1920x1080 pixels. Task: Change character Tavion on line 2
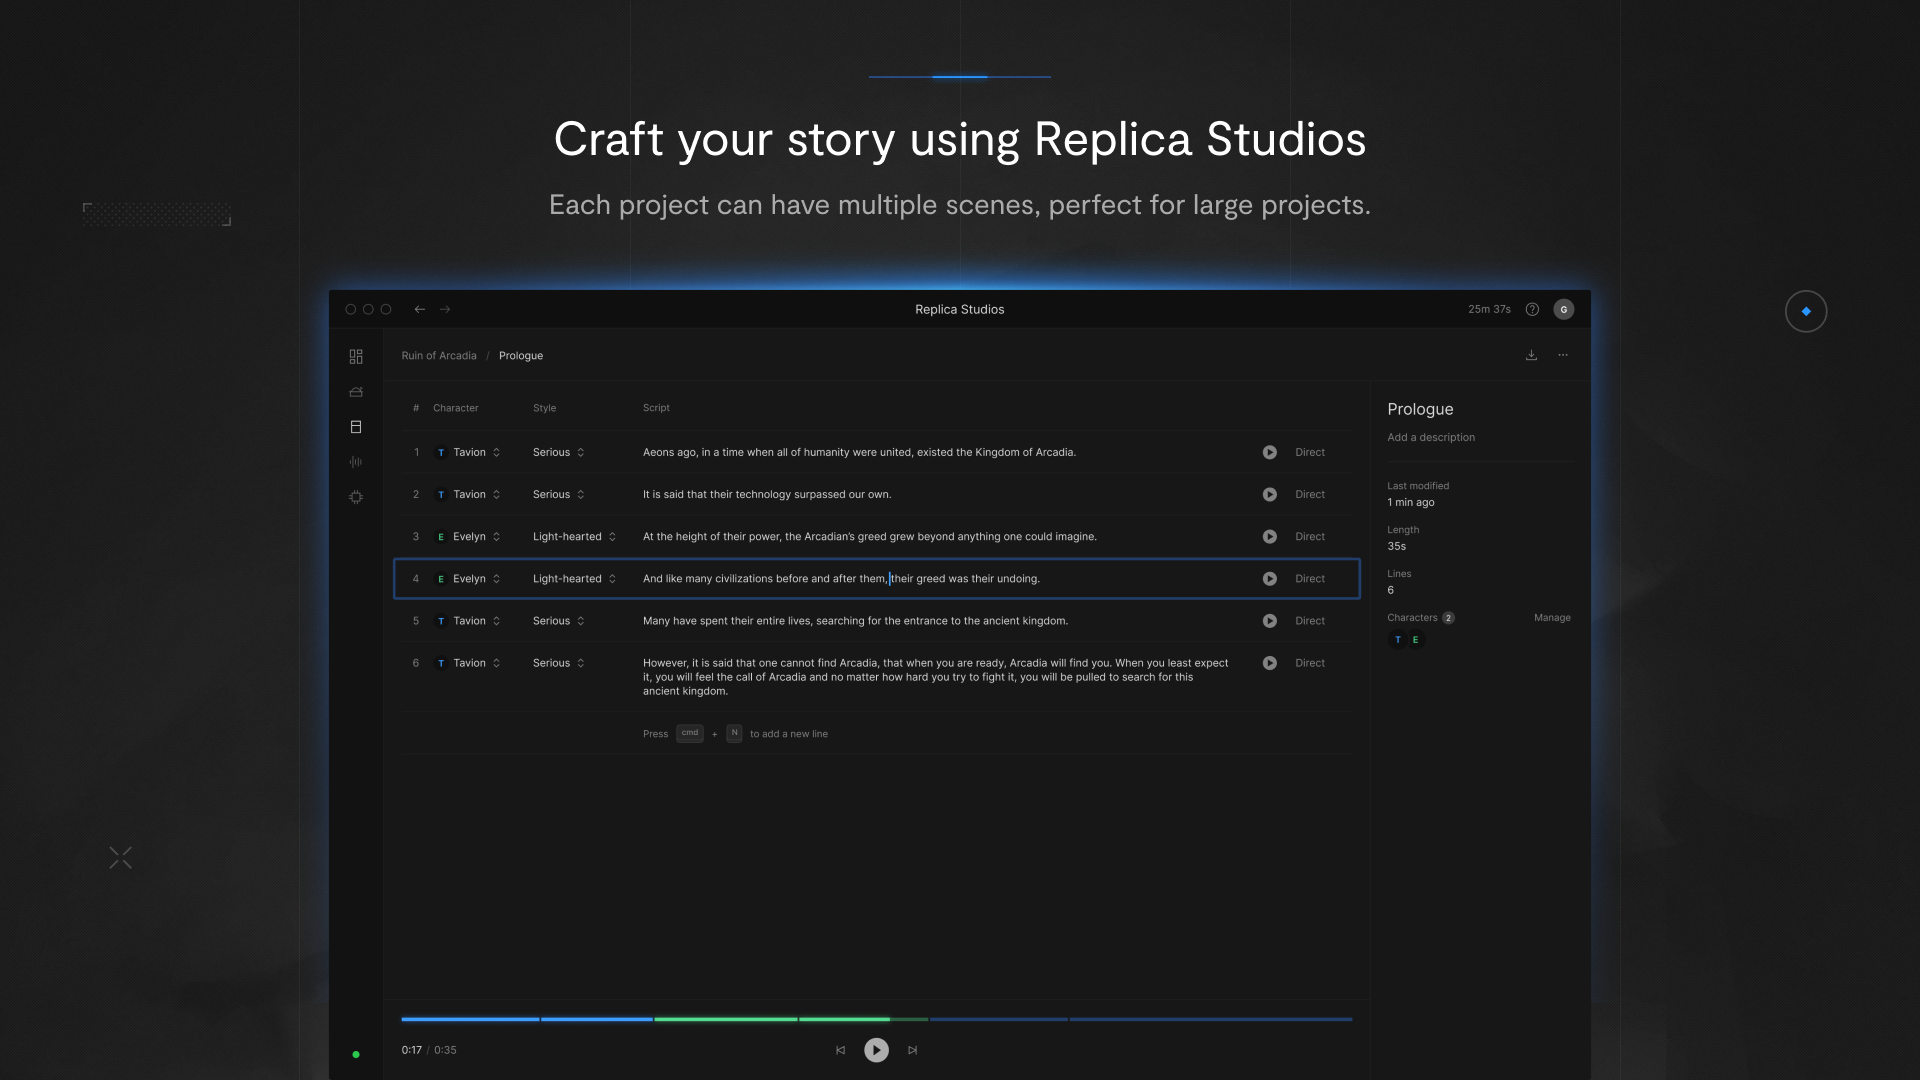click(x=468, y=495)
